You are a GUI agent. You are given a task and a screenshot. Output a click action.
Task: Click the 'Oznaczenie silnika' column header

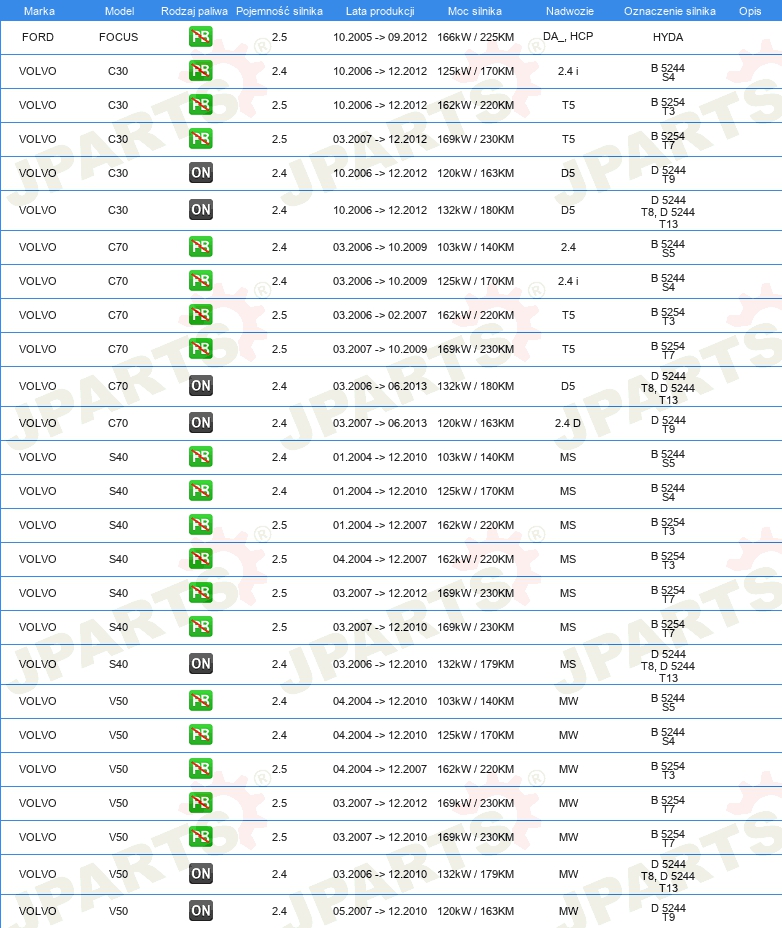670,11
